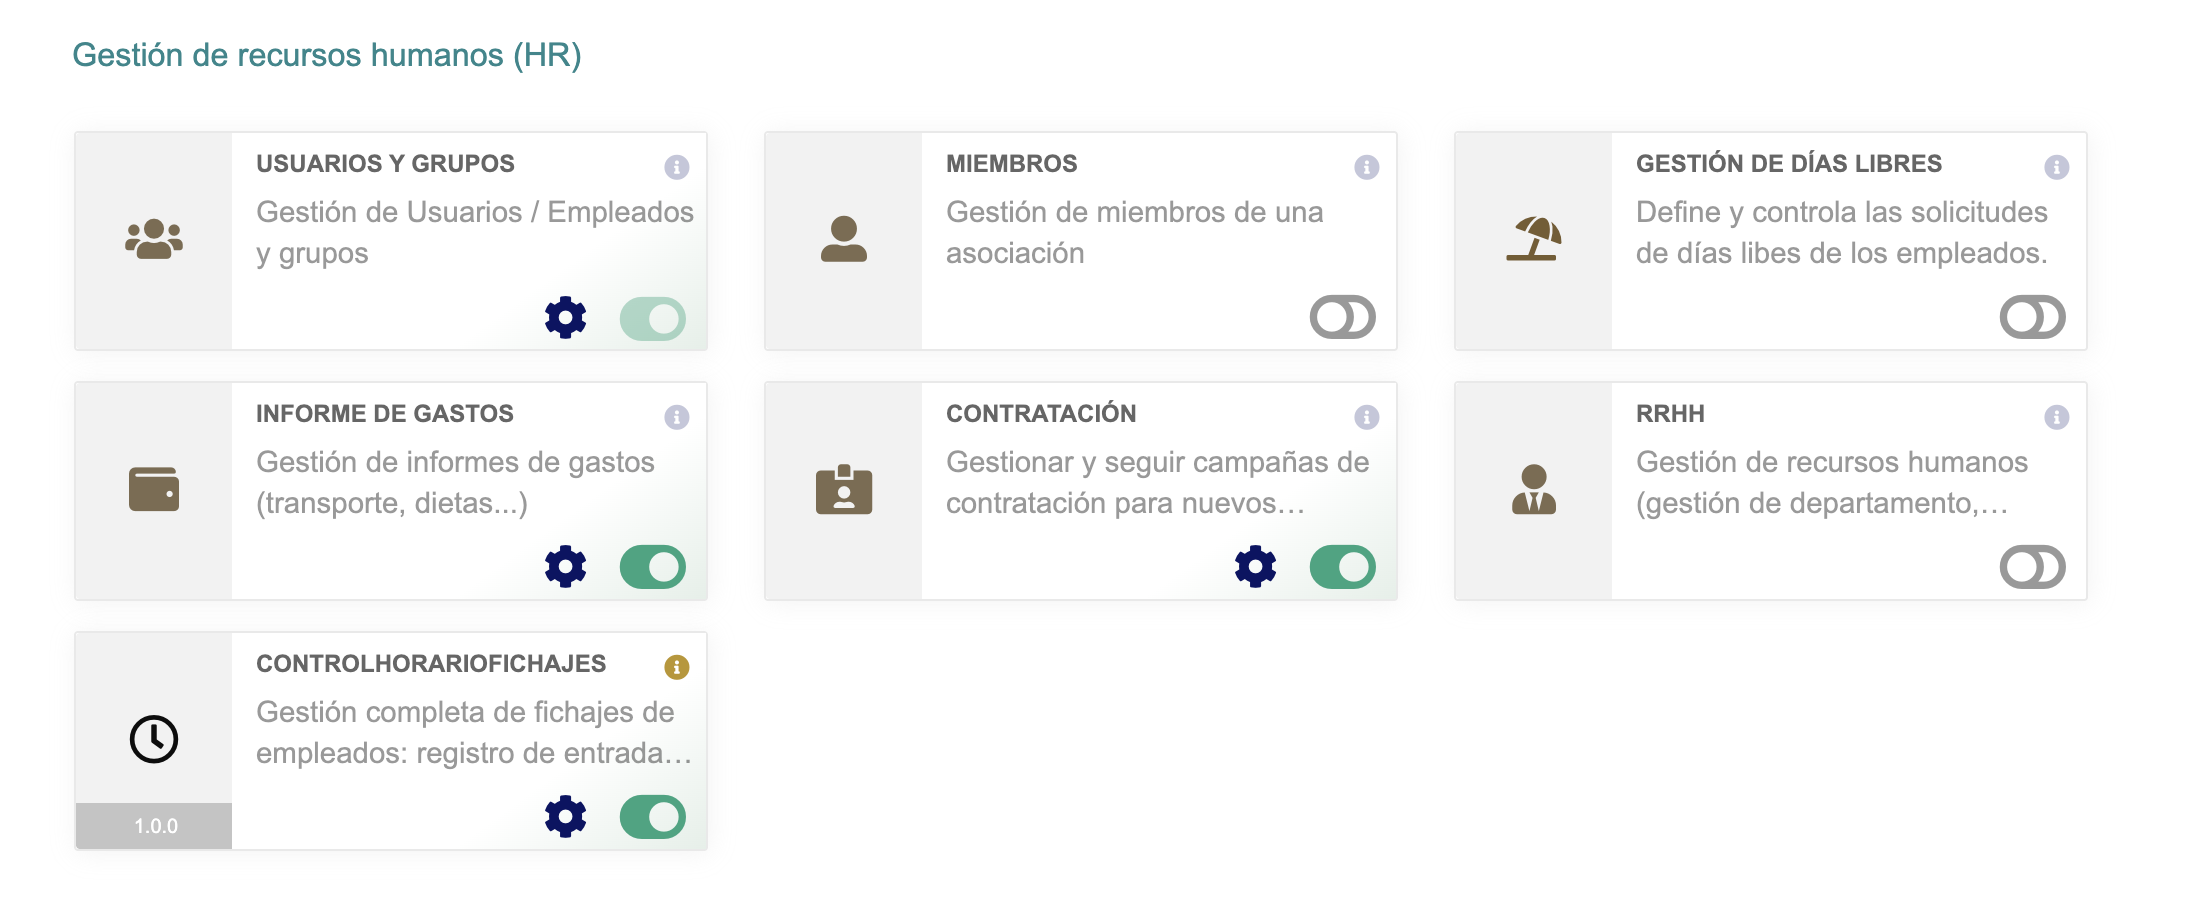Open settings gear for Usuarios y Grupos
Image resolution: width=2206 pixels, height=908 pixels.
(565, 318)
